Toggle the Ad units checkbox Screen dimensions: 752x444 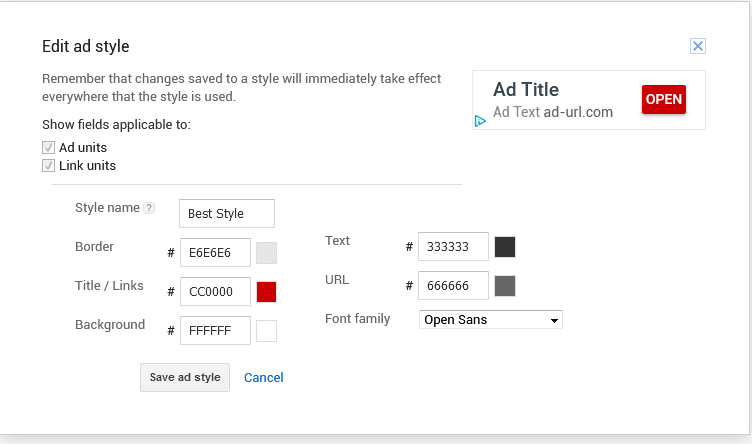tap(48, 148)
